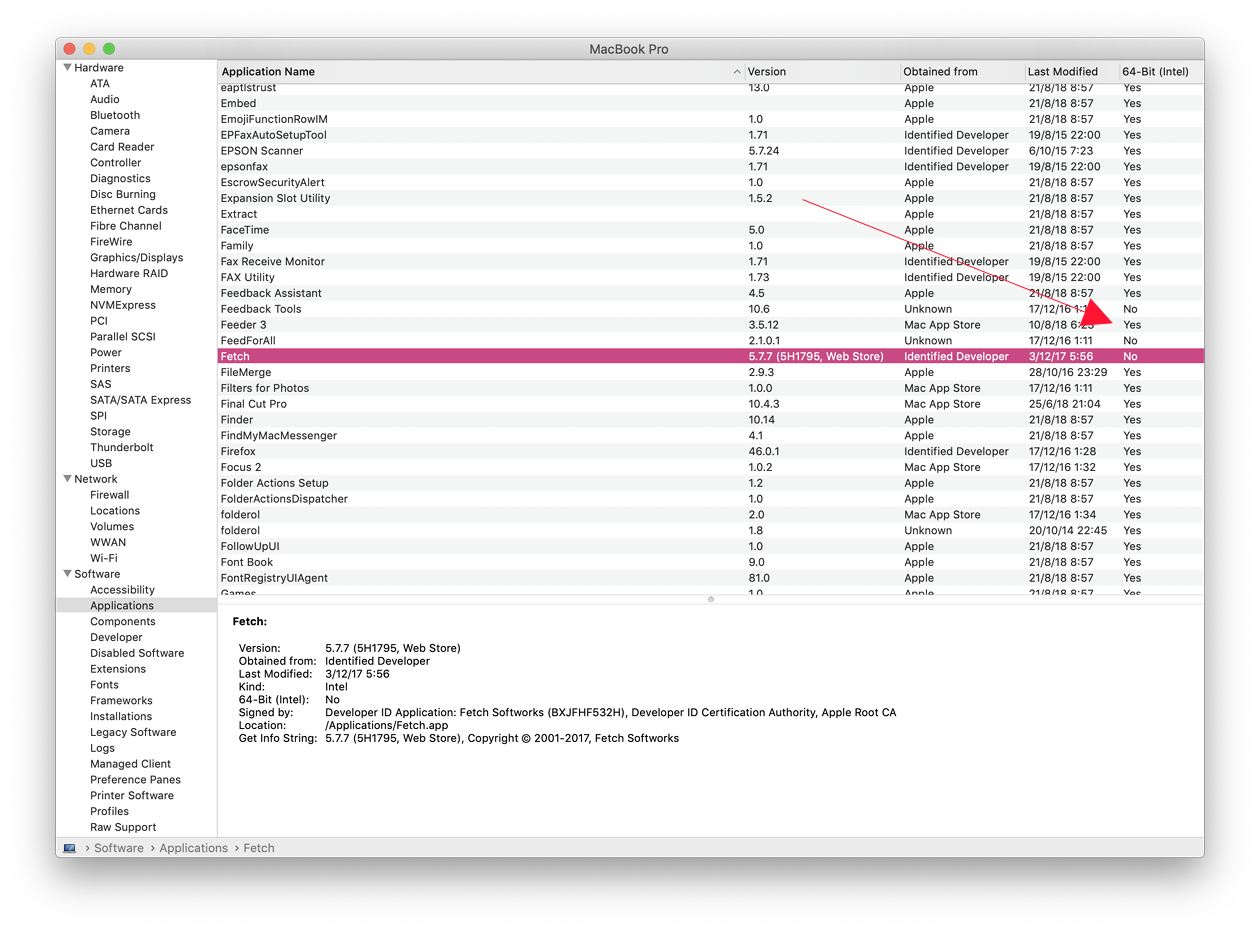
Task: Select the EPSON Scanner row
Action: coord(711,151)
